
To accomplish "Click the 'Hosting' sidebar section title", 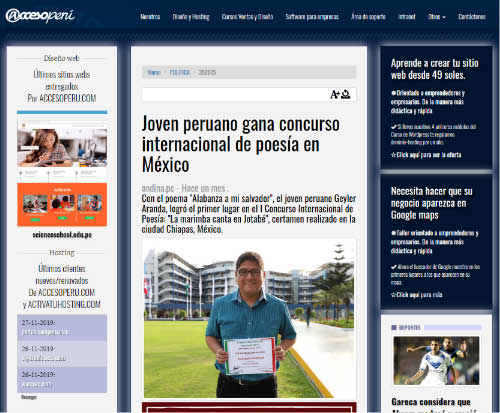I will point(62,252).
